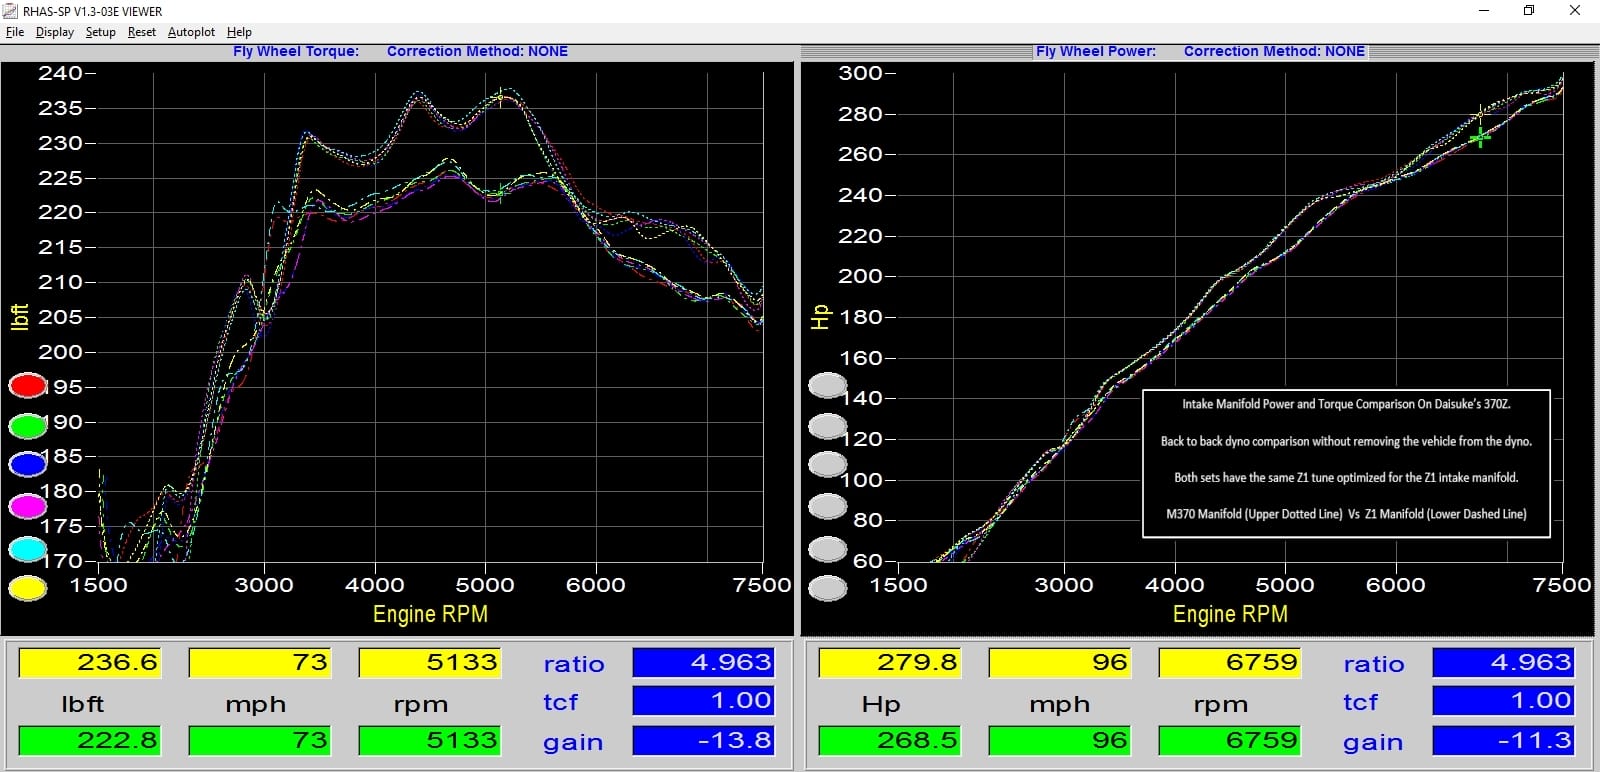Click the app icon in title bar

click(x=11, y=11)
